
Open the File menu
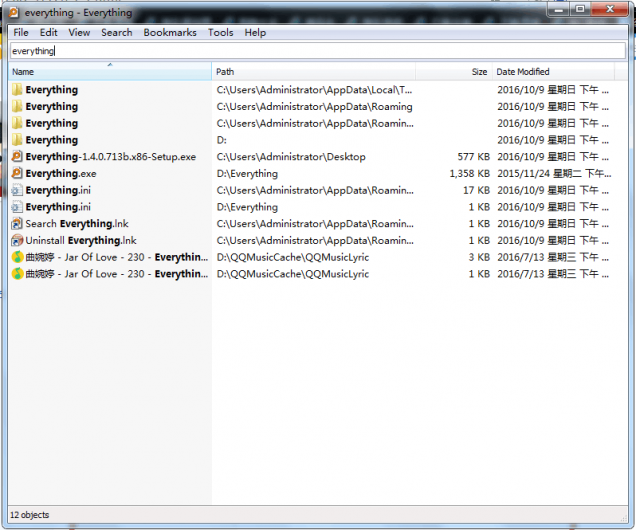[x=21, y=32]
